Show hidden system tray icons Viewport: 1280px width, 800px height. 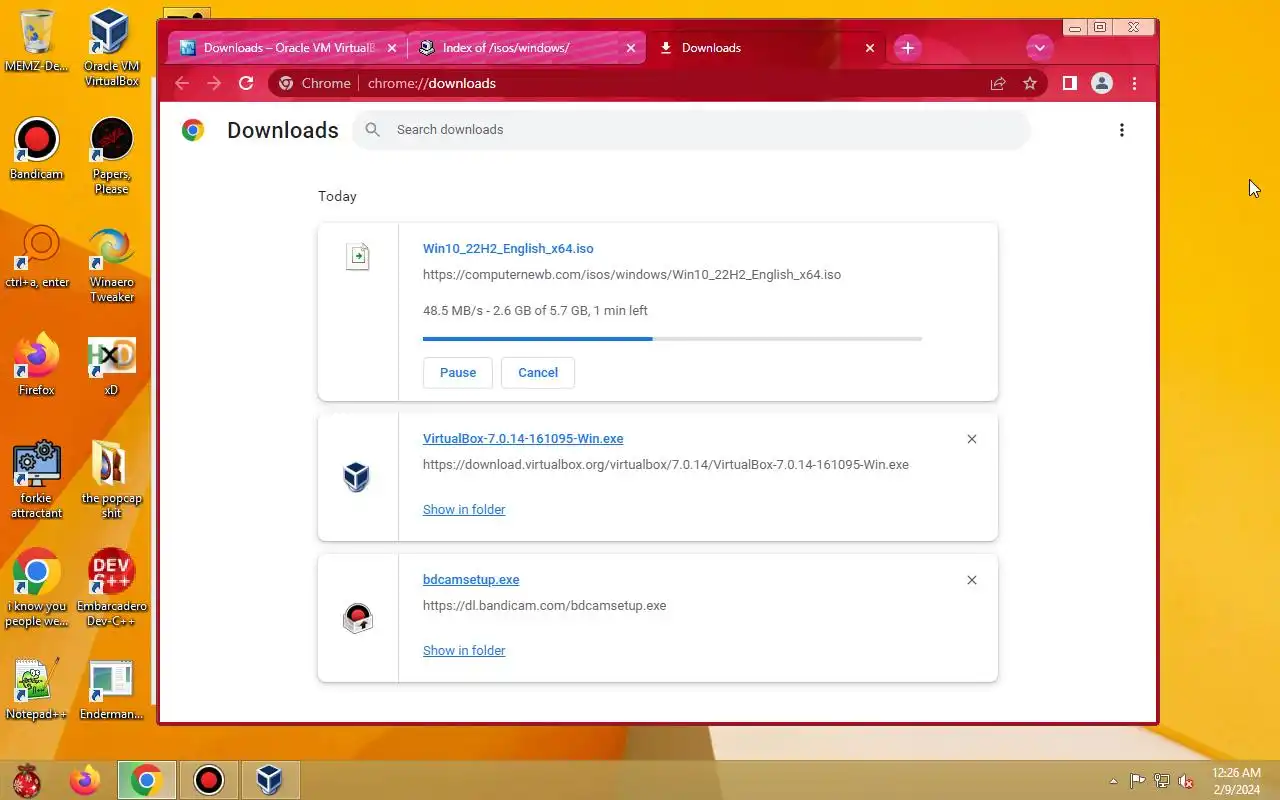click(x=1113, y=781)
